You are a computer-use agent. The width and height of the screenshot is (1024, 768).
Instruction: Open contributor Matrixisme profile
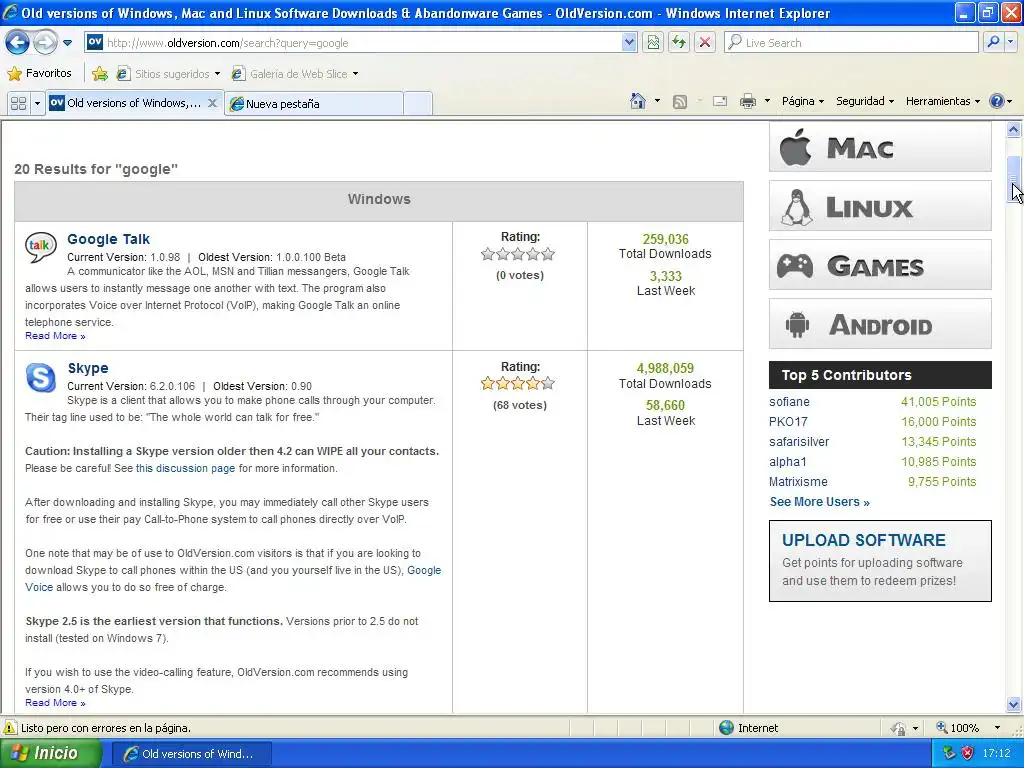(798, 481)
